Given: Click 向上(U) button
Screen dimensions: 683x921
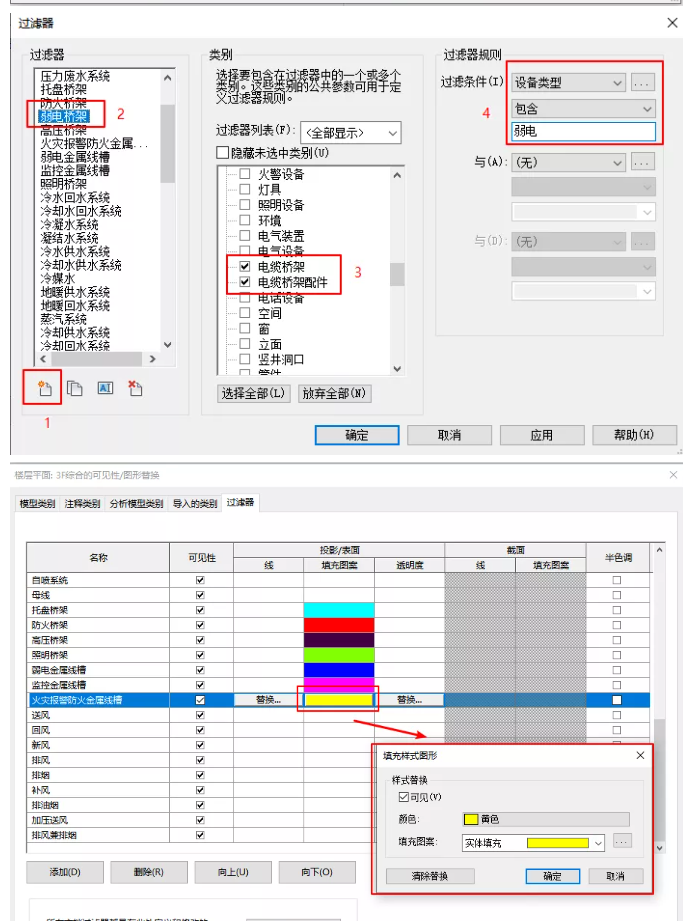Looking at the screenshot, I should click(x=233, y=872).
